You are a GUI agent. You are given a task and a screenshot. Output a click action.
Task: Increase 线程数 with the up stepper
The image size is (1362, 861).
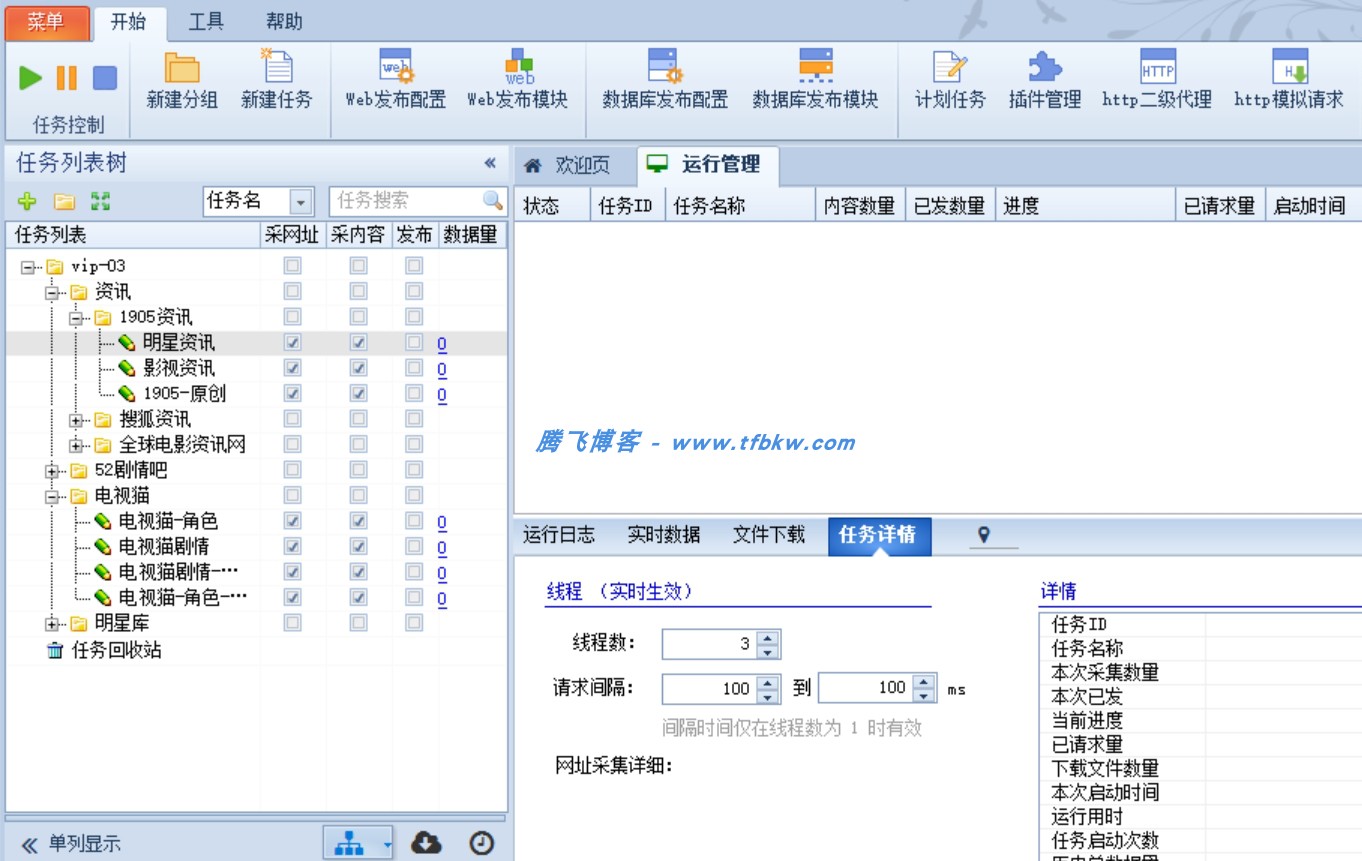[x=768, y=638]
